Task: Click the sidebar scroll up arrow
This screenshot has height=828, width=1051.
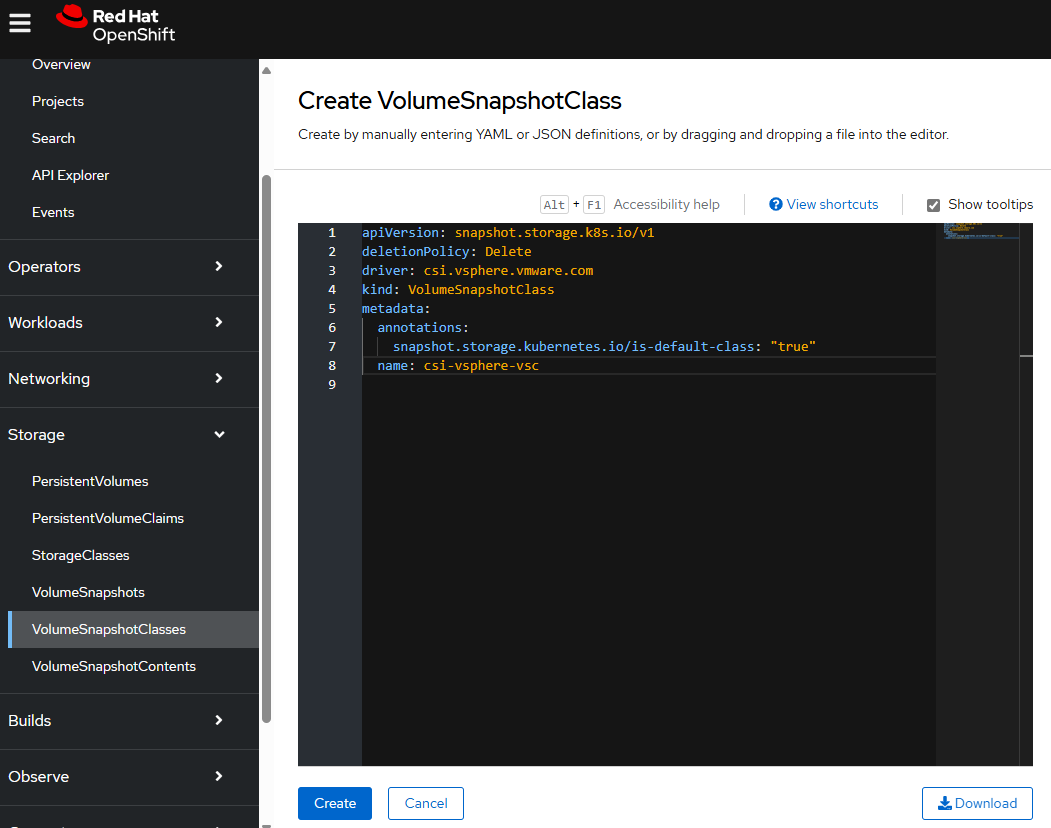Action: point(266,70)
